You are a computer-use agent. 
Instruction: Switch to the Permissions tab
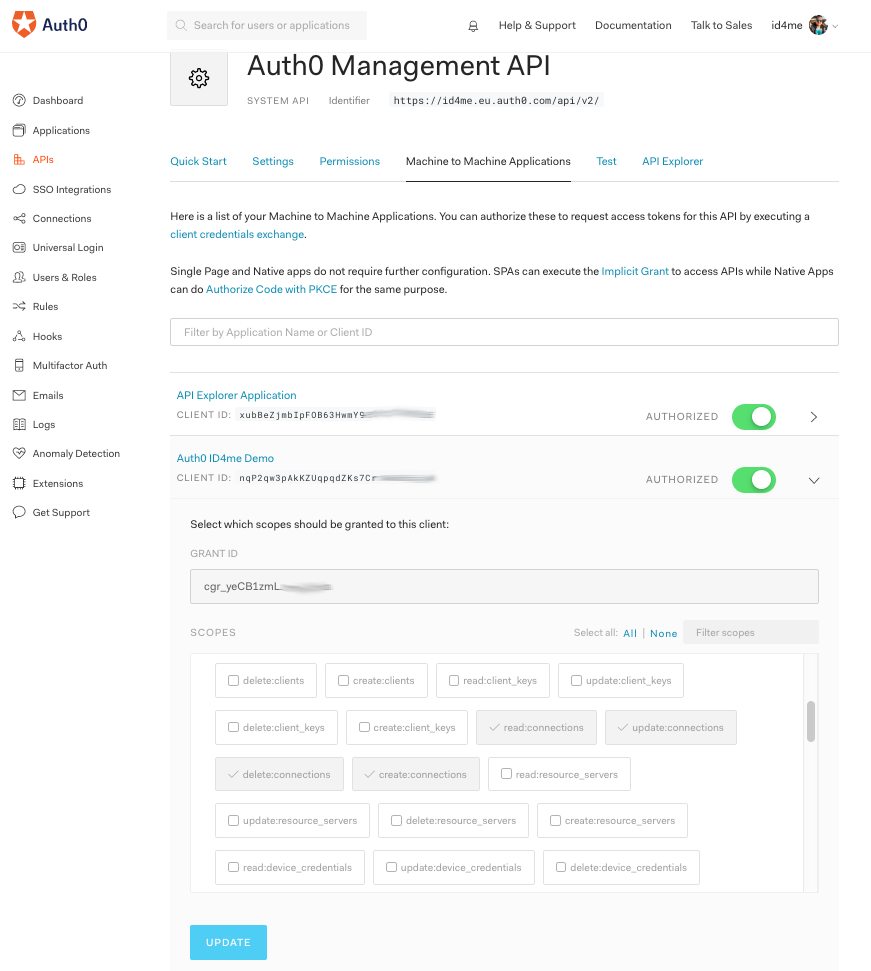(x=350, y=161)
